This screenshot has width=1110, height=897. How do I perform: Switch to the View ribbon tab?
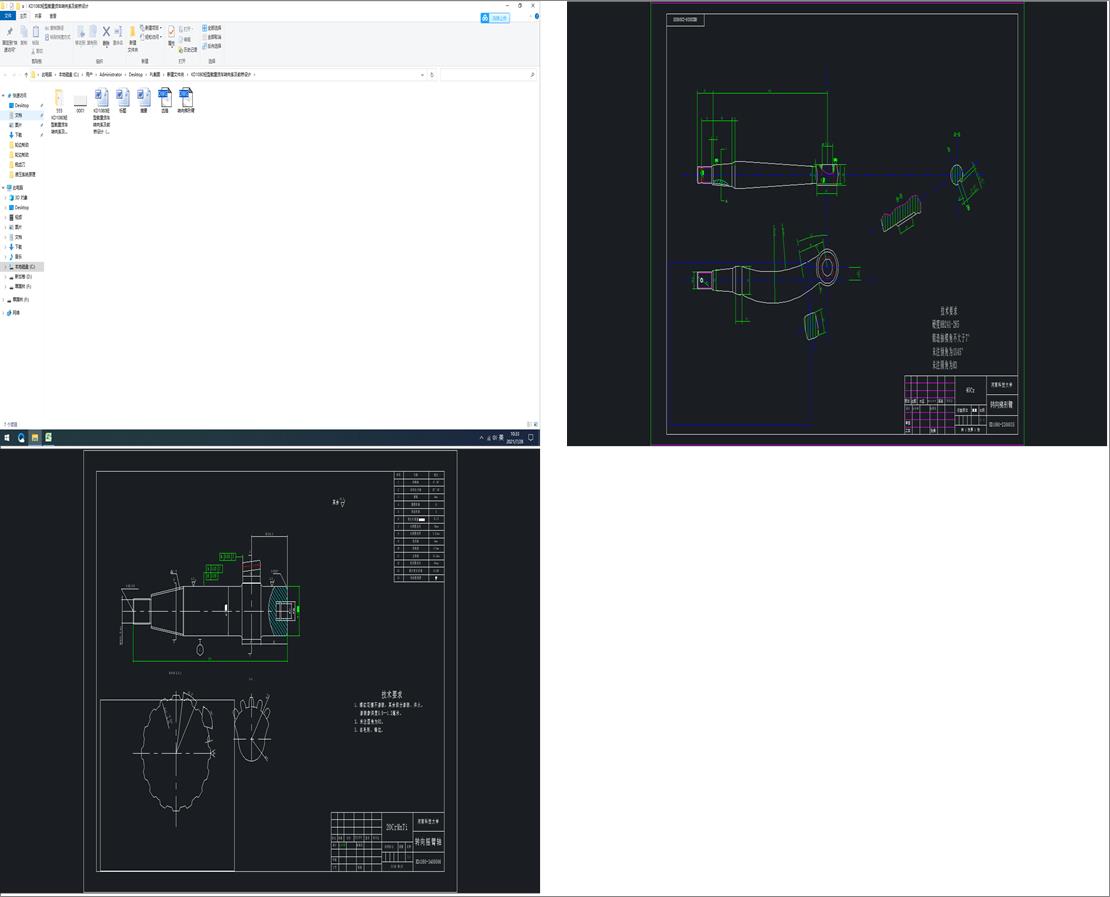click(53, 16)
